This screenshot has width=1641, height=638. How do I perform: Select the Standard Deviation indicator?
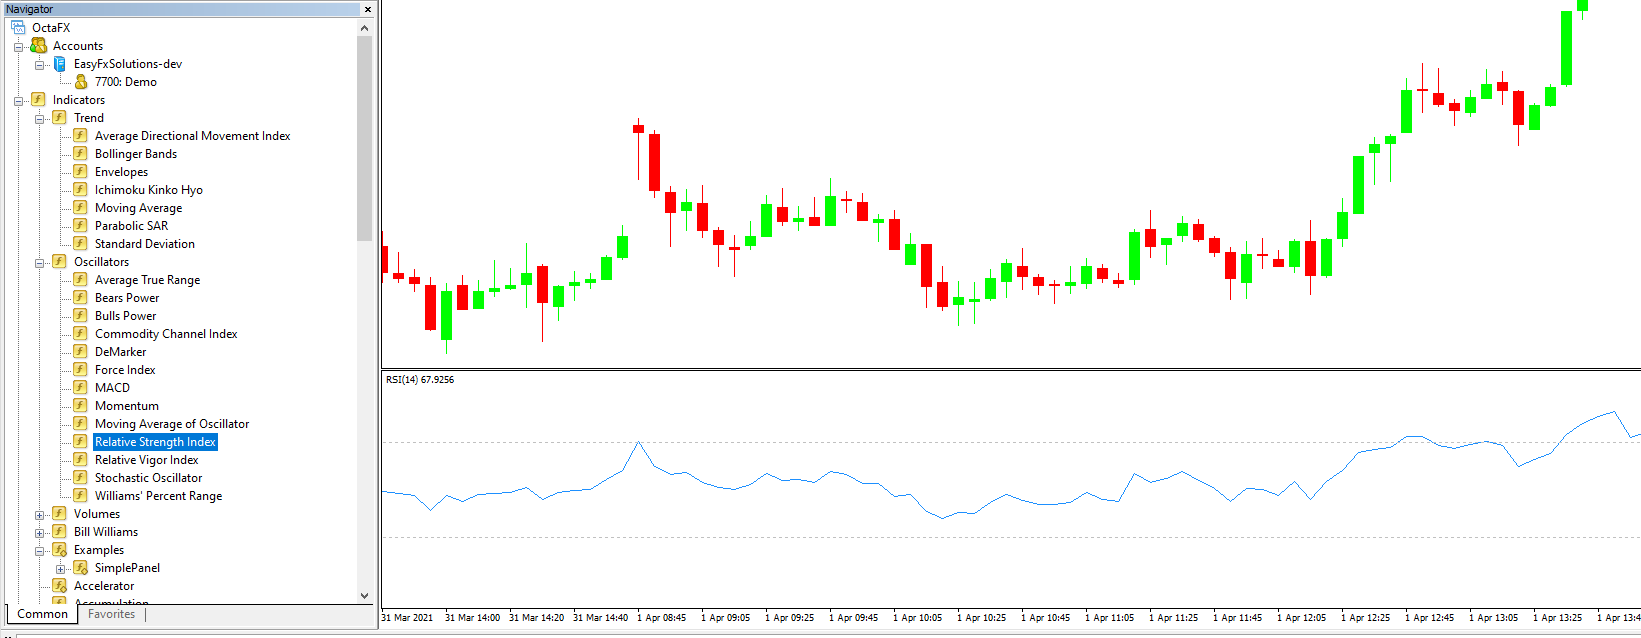(x=144, y=244)
